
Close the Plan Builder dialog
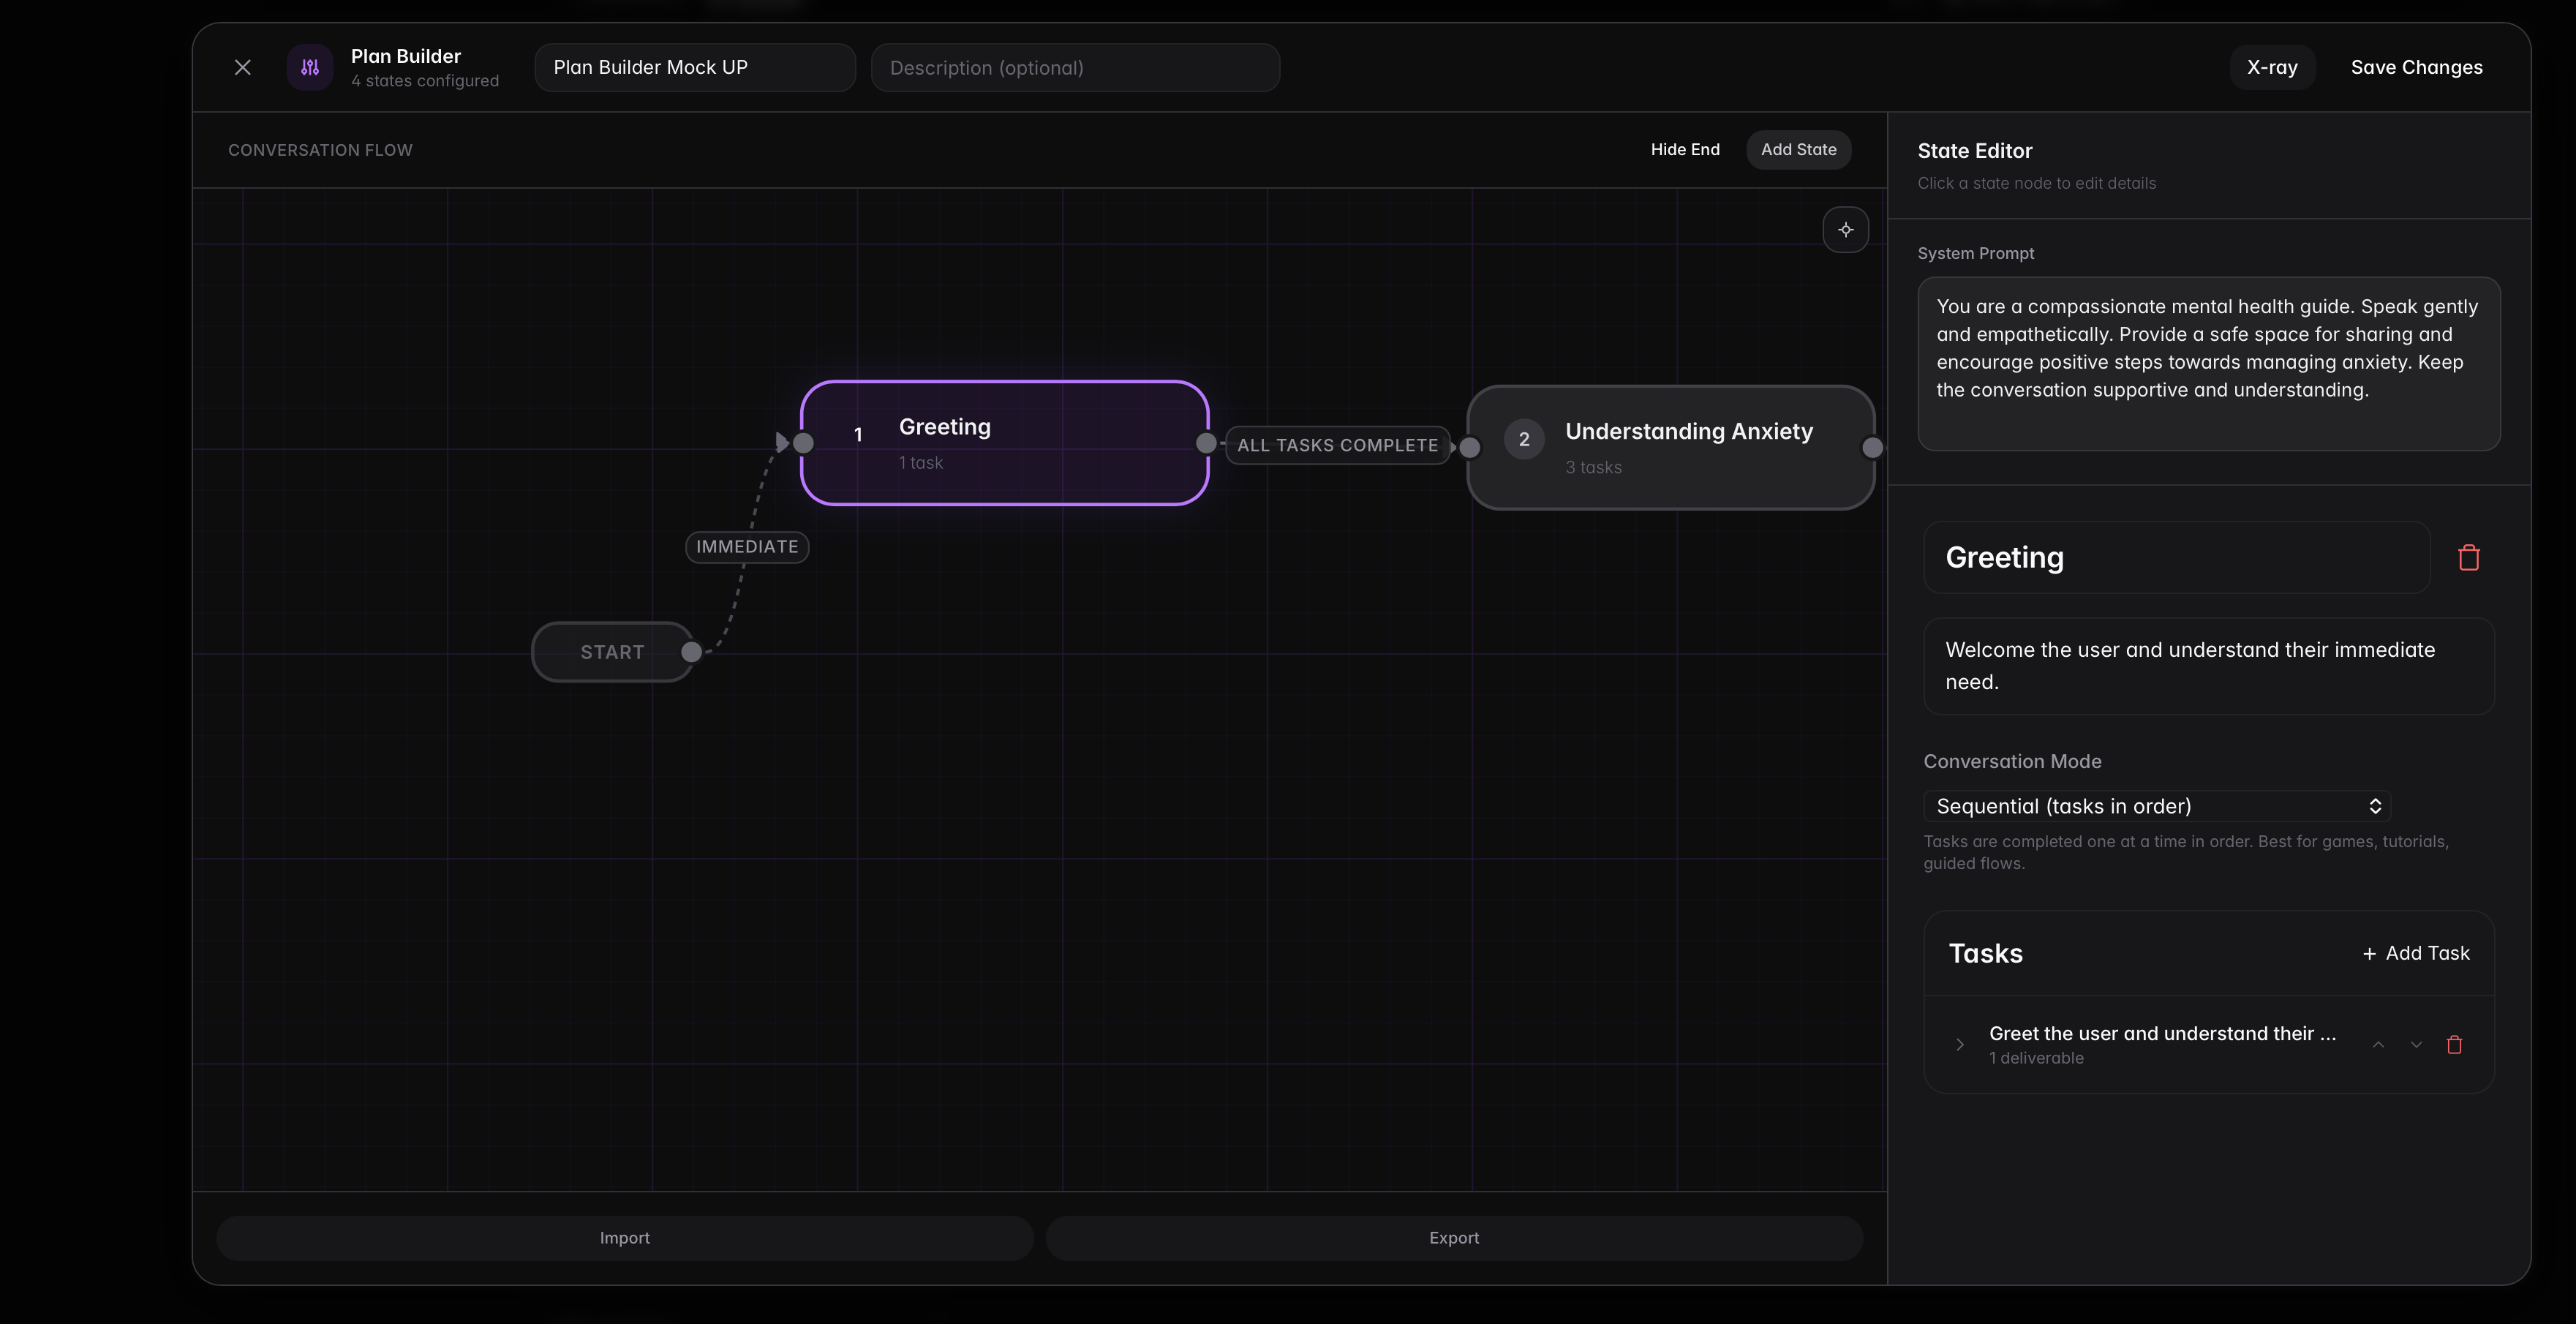tap(242, 67)
